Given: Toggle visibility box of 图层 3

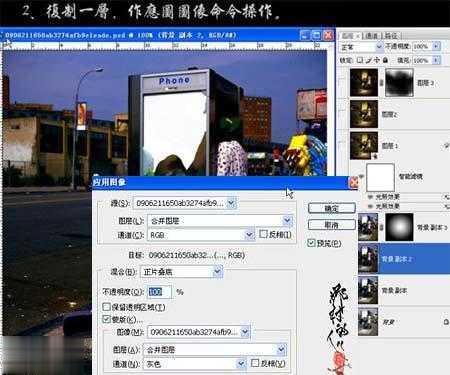Looking at the screenshot, I should 342,83.
